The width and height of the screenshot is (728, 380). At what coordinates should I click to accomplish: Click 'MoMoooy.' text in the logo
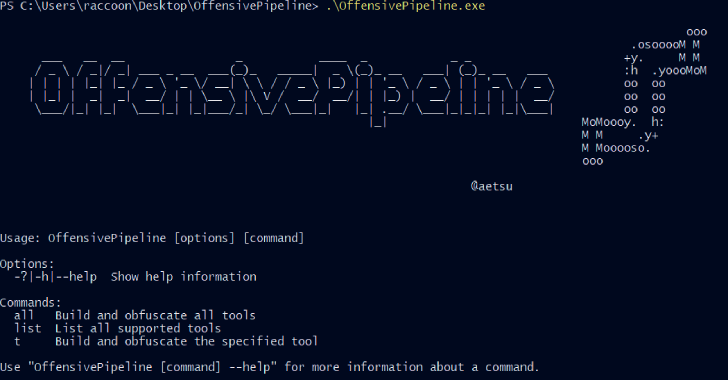click(x=608, y=122)
